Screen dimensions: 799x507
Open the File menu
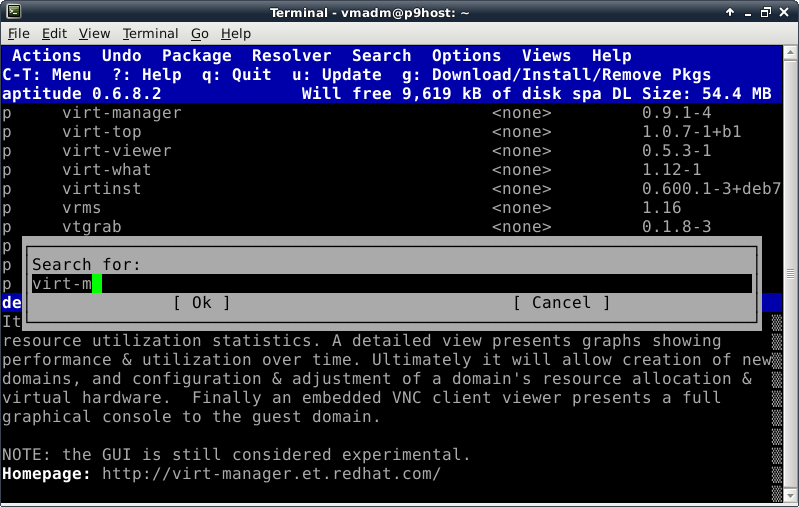coord(19,34)
